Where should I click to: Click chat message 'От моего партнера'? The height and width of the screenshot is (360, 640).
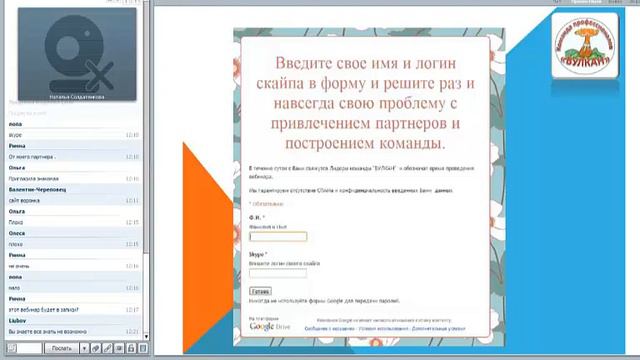[x=32, y=157]
